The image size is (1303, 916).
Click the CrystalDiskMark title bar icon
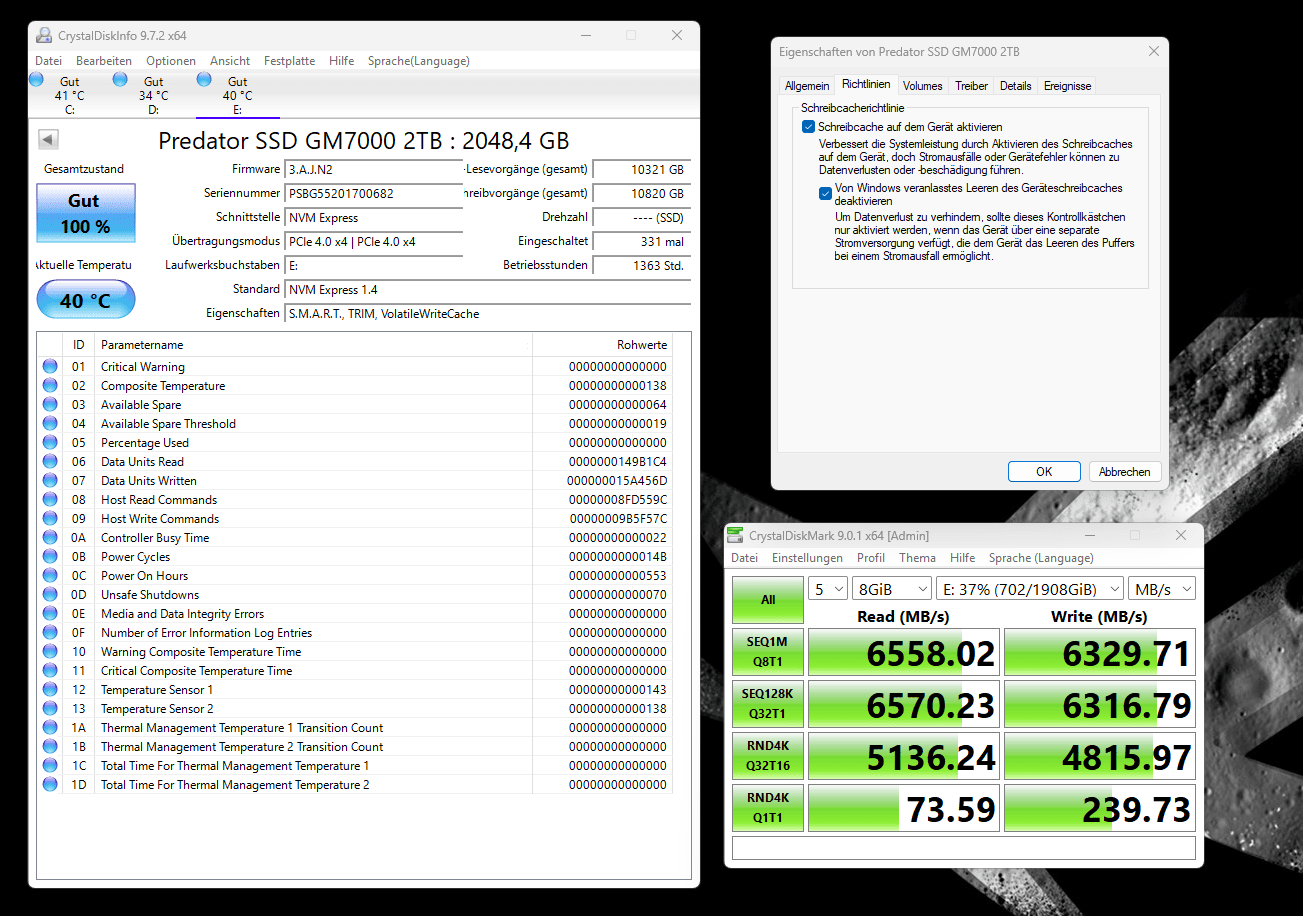coord(736,536)
